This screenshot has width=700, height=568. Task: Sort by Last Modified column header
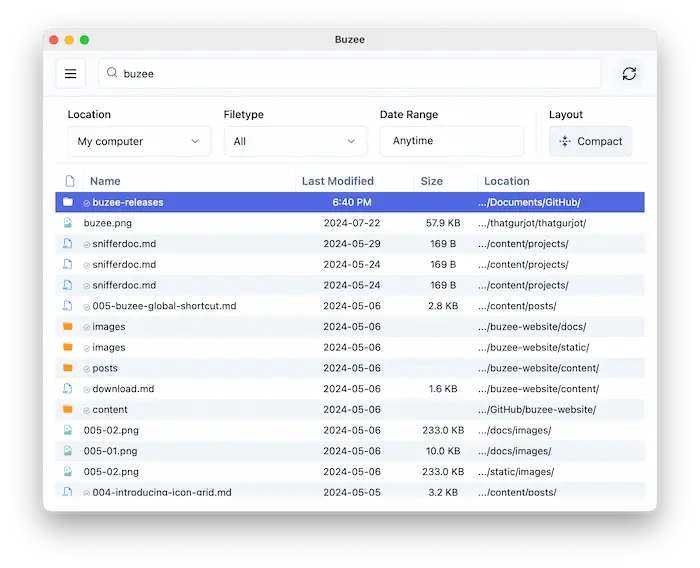click(x=338, y=181)
